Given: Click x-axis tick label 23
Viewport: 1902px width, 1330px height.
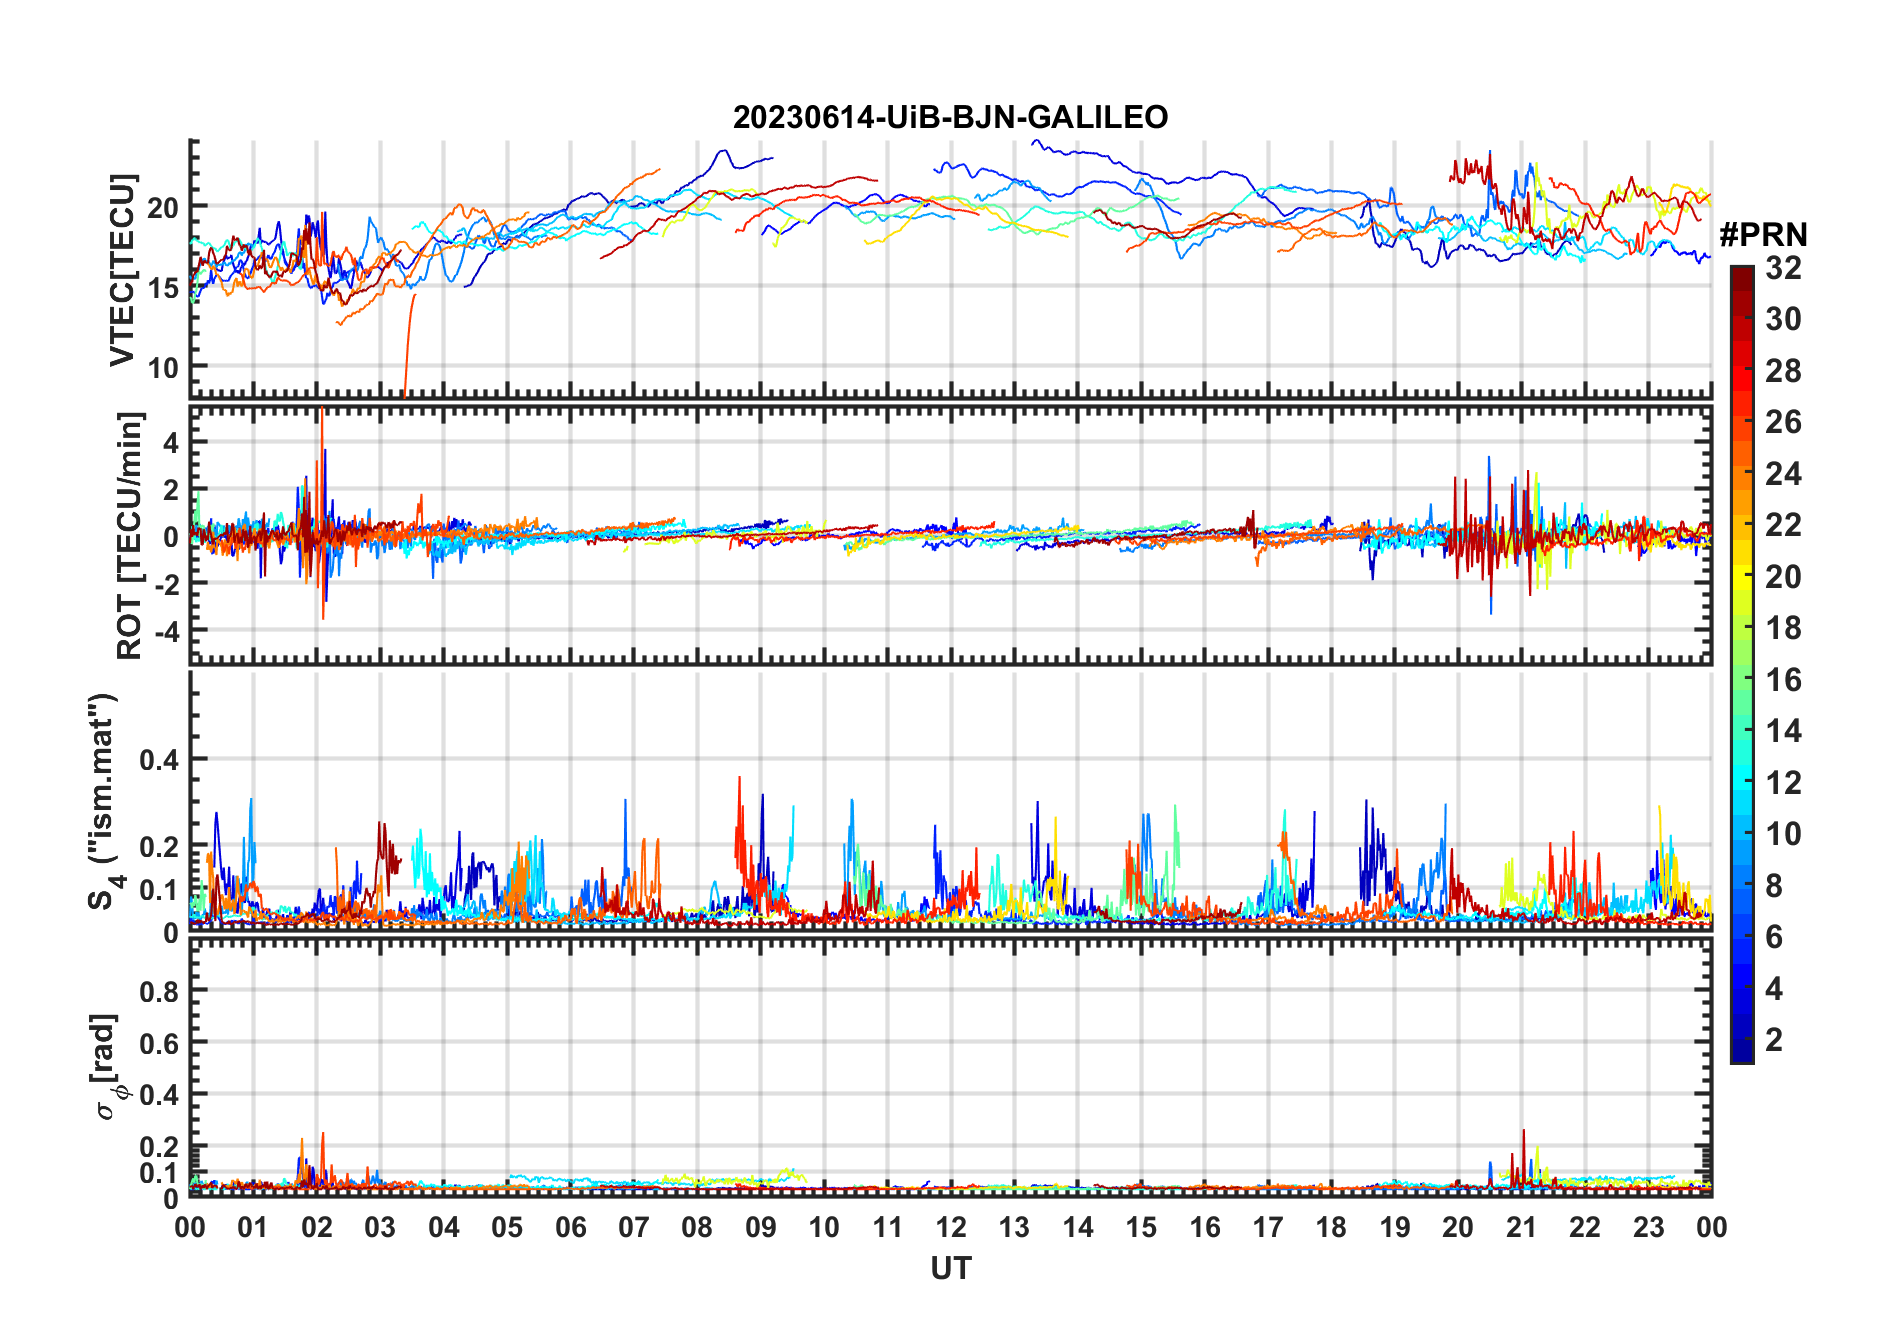Looking at the screenshot, I should tap(1648, 1227).
